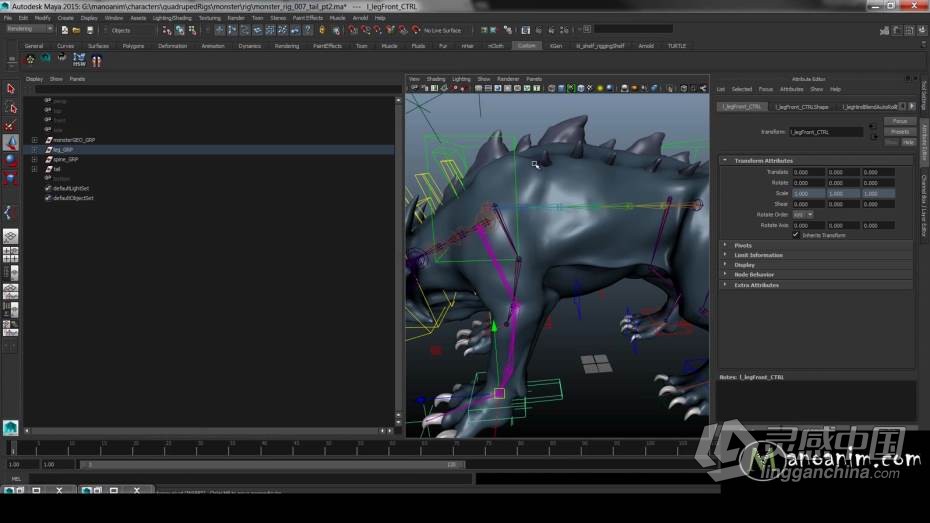Click the outliner vertical scrollbar

[x=398, y=260]
